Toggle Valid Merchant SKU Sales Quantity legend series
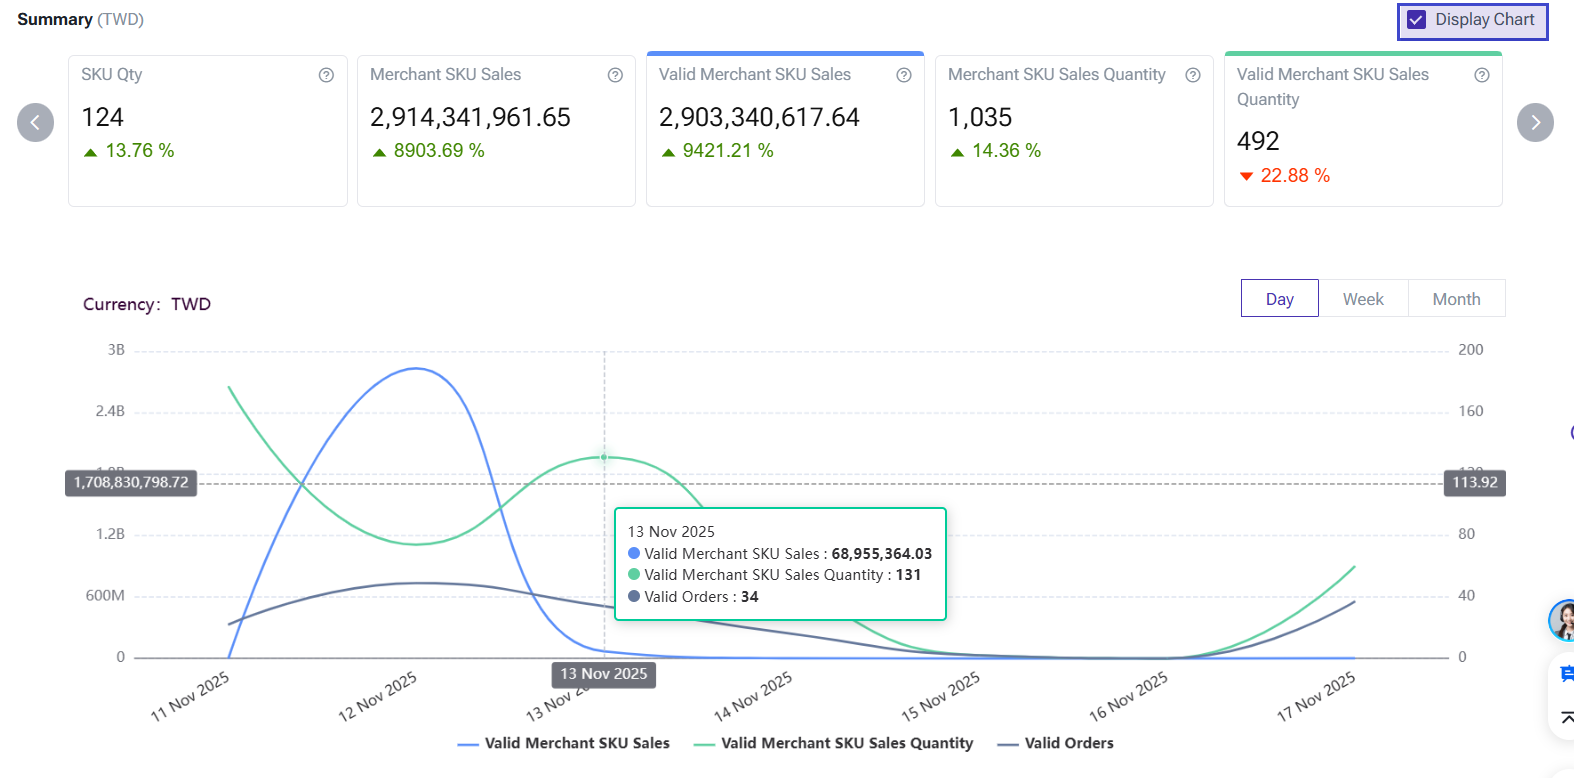Screen dimensions: 1574x778 click(x=833, y=743)
